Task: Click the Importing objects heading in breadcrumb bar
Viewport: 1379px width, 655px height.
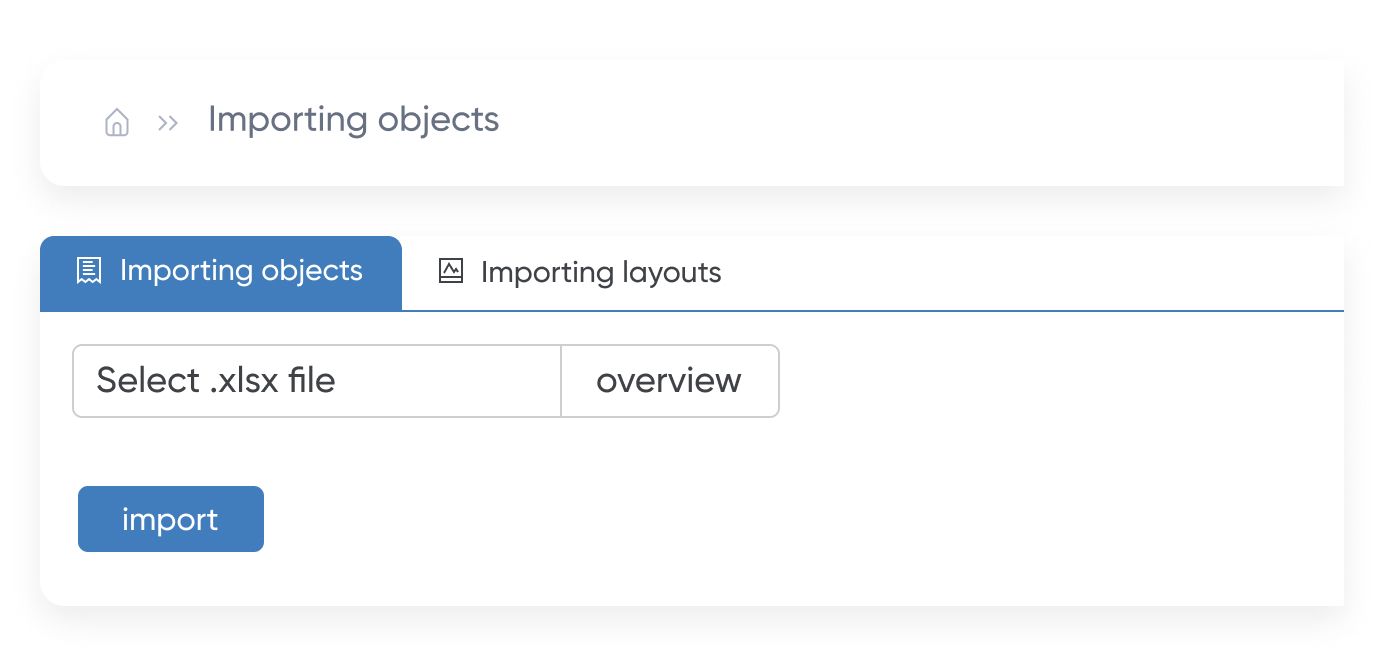Action: tap(353, 120)
